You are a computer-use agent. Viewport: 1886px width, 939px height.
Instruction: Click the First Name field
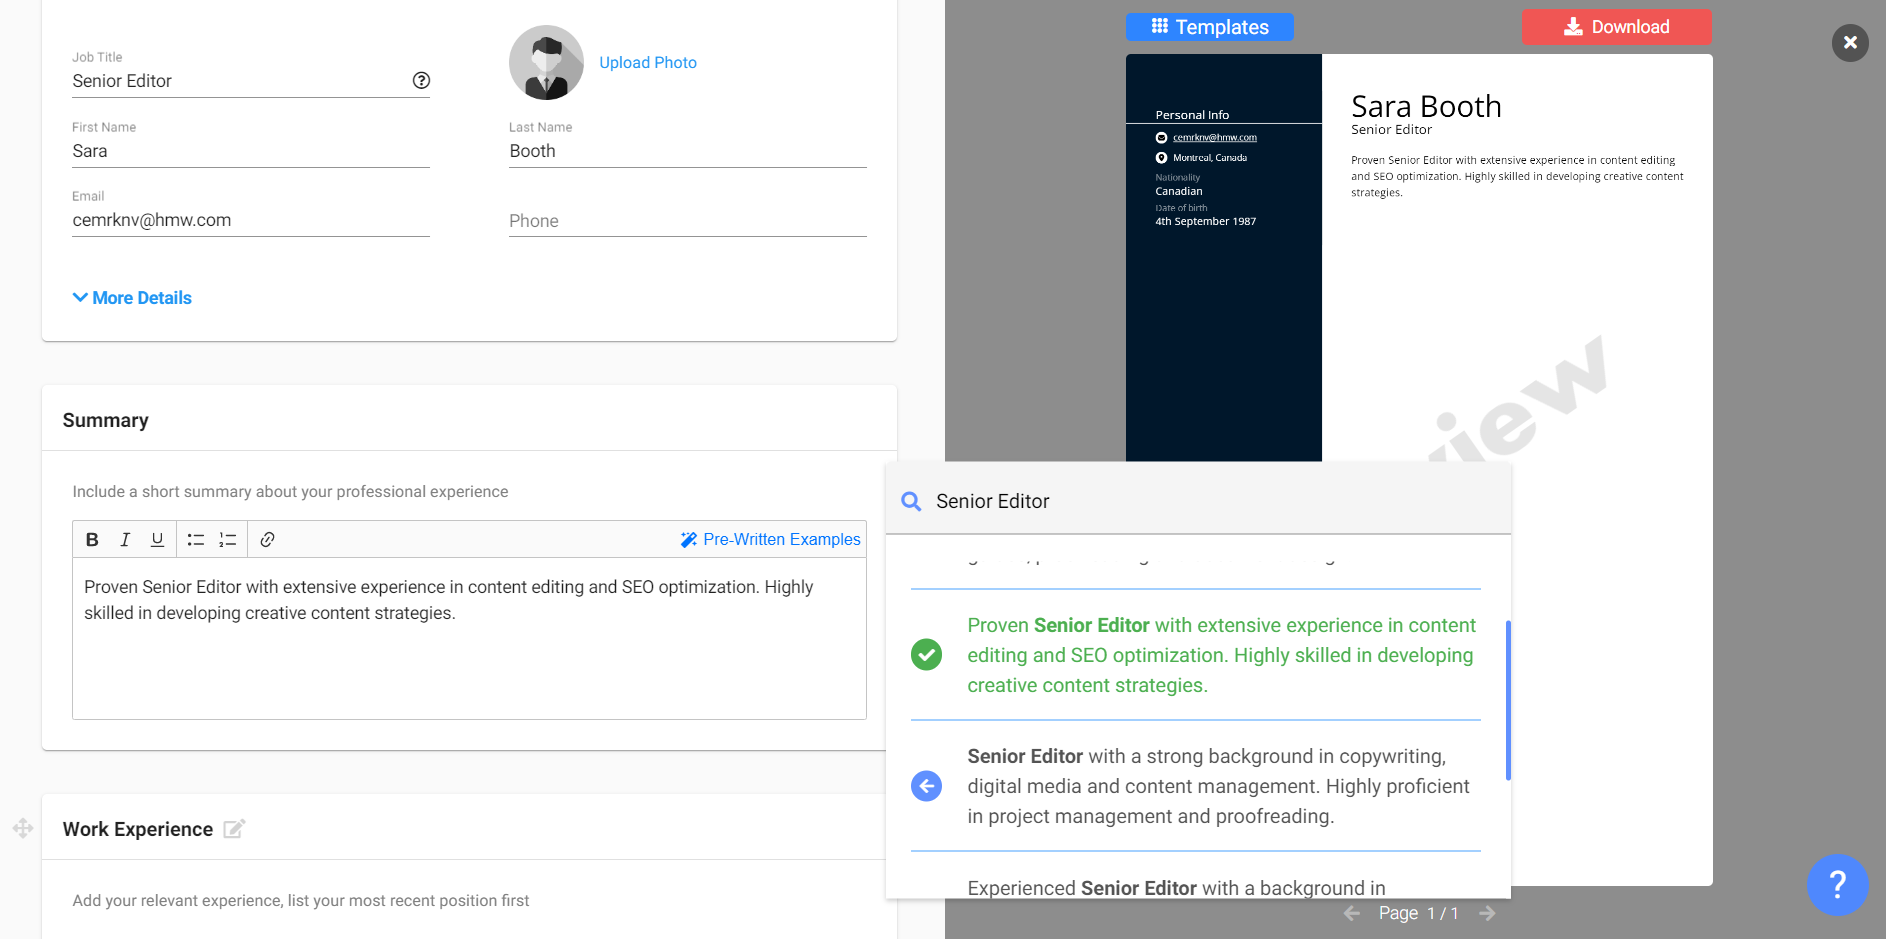click(x=251, y=151)
